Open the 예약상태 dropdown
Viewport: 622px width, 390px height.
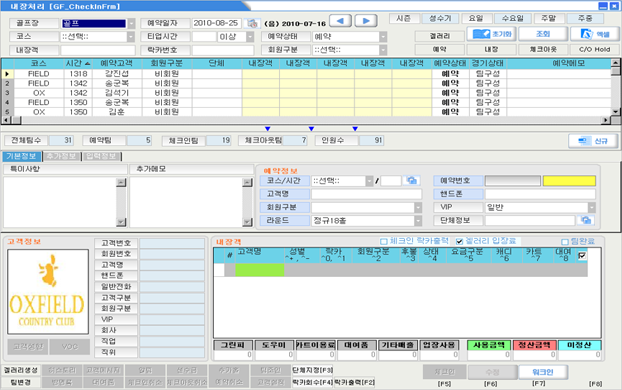tap(383, 37)
